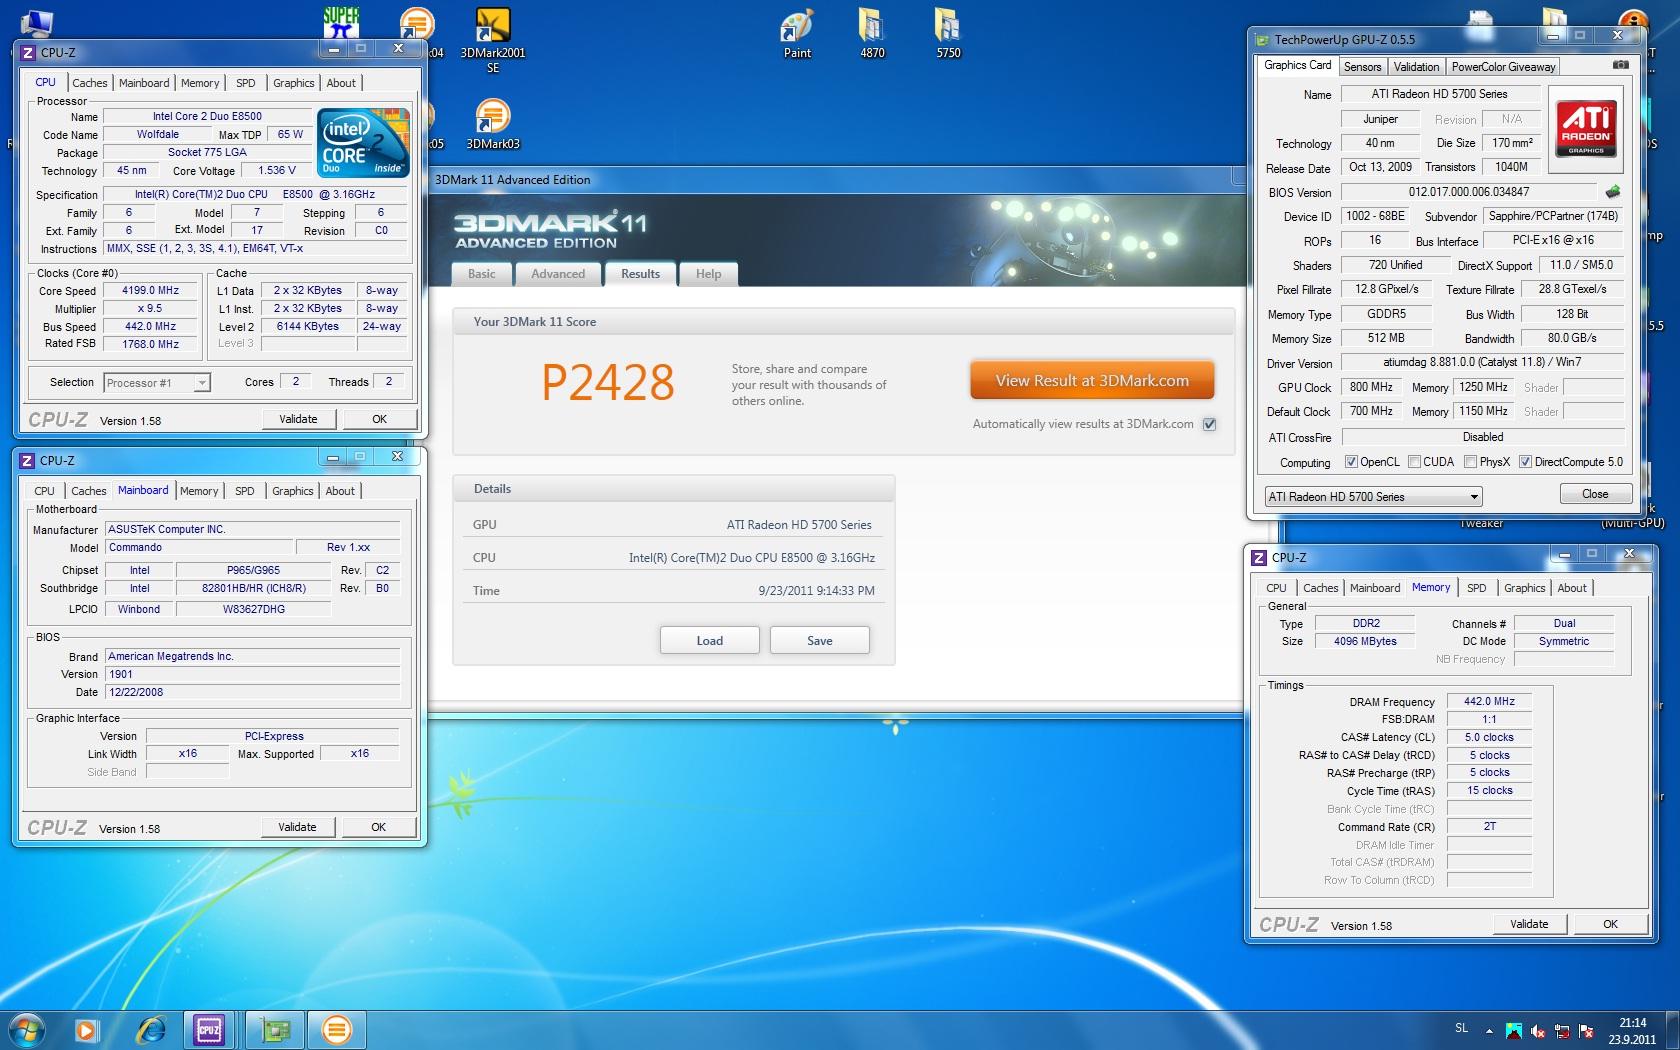
Task: Open Graphics tab in Mainboard CPU-Z window
Action: point(293,491)
